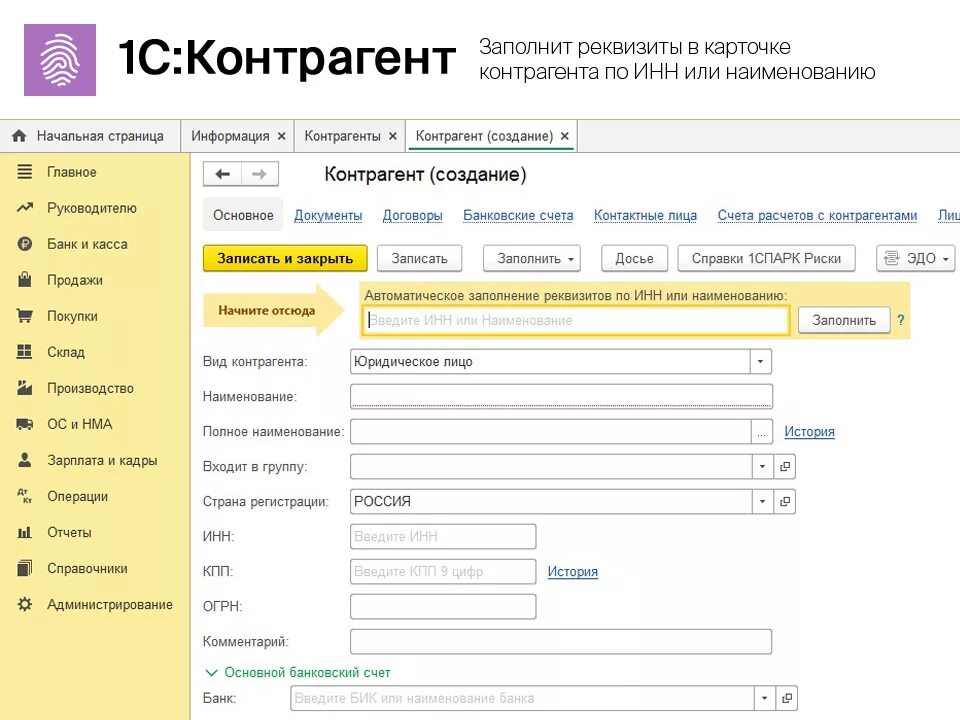This screenshot has height=720, width=960.
Task: Close the Контрагенты tab
Action: 393,136
